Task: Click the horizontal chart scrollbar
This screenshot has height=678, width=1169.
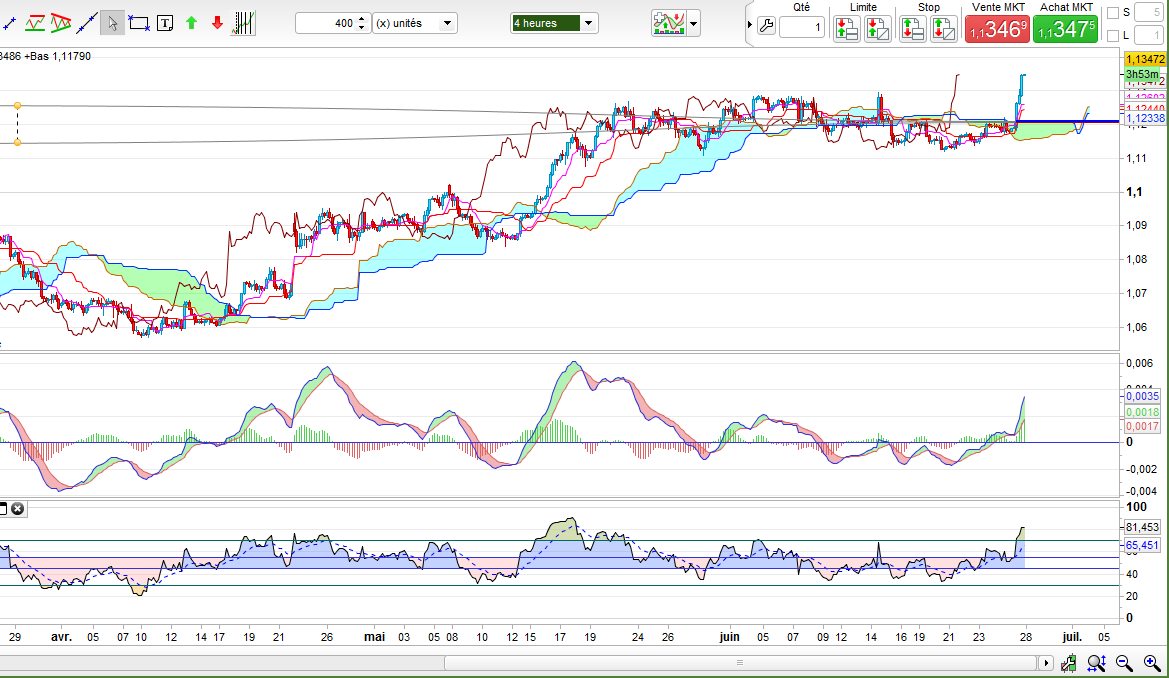Action: (740, 663)
